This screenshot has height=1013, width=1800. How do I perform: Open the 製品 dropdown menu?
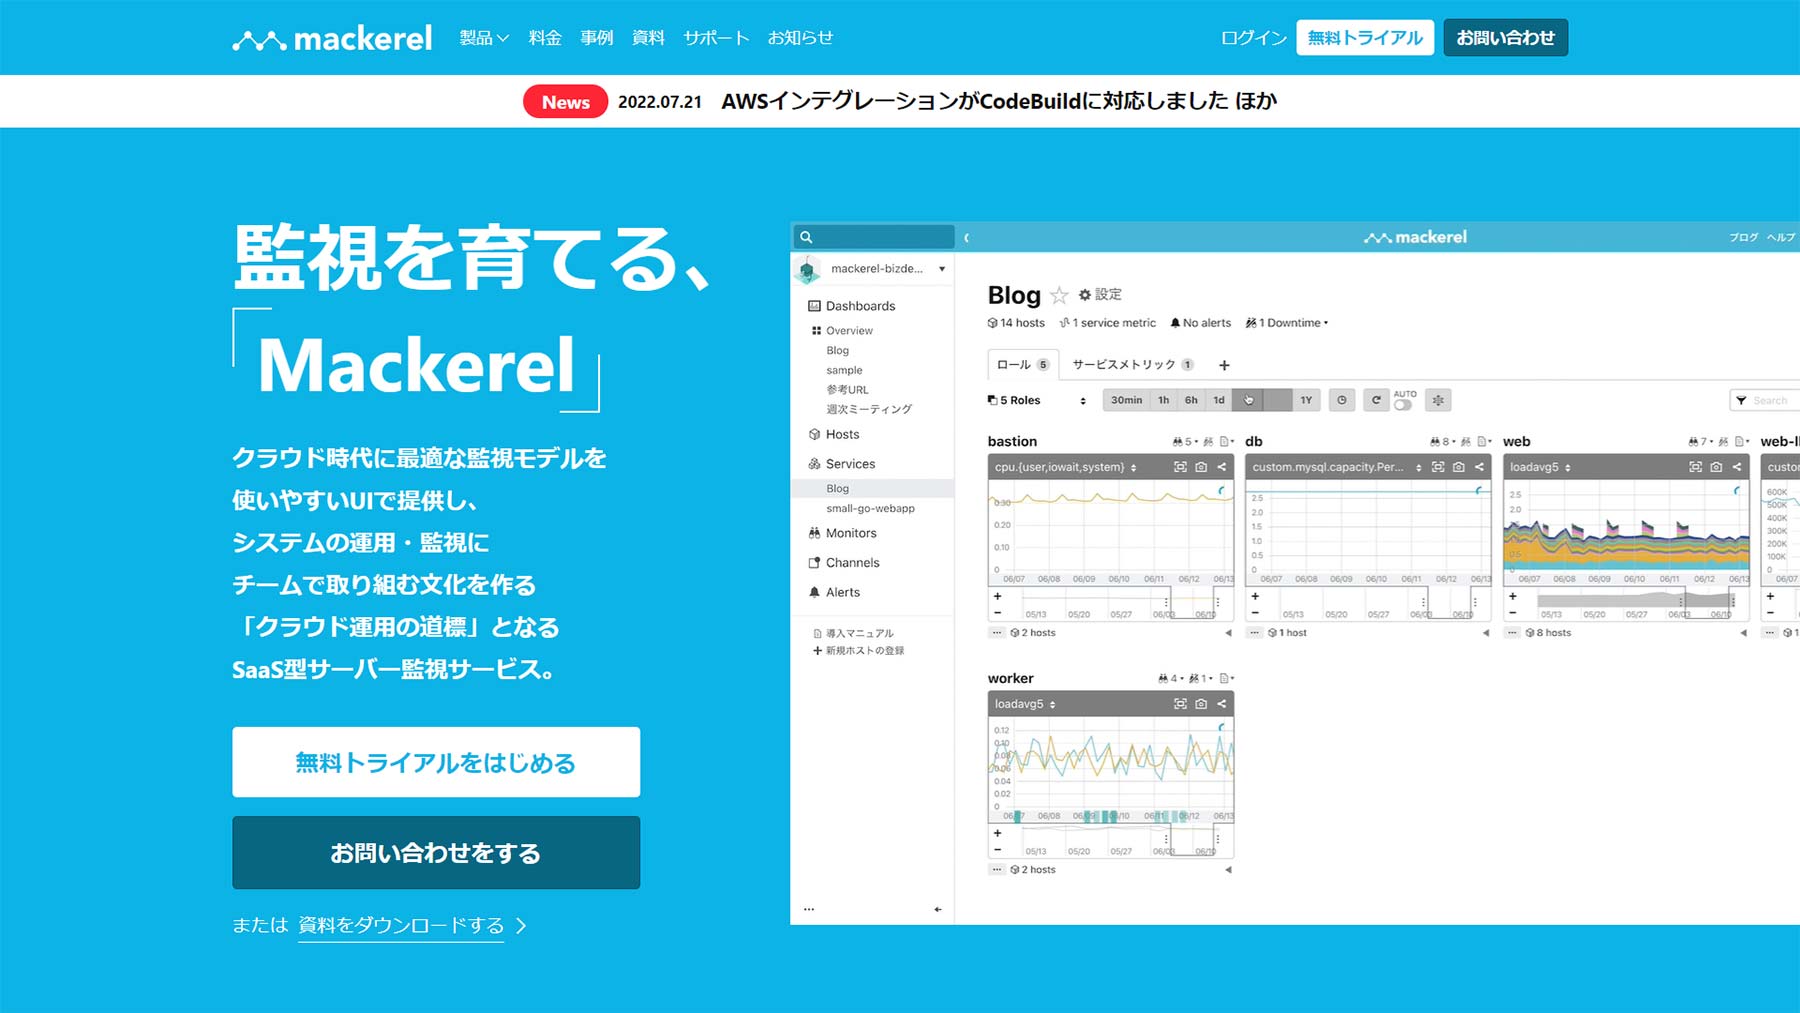tap(484, 38)
